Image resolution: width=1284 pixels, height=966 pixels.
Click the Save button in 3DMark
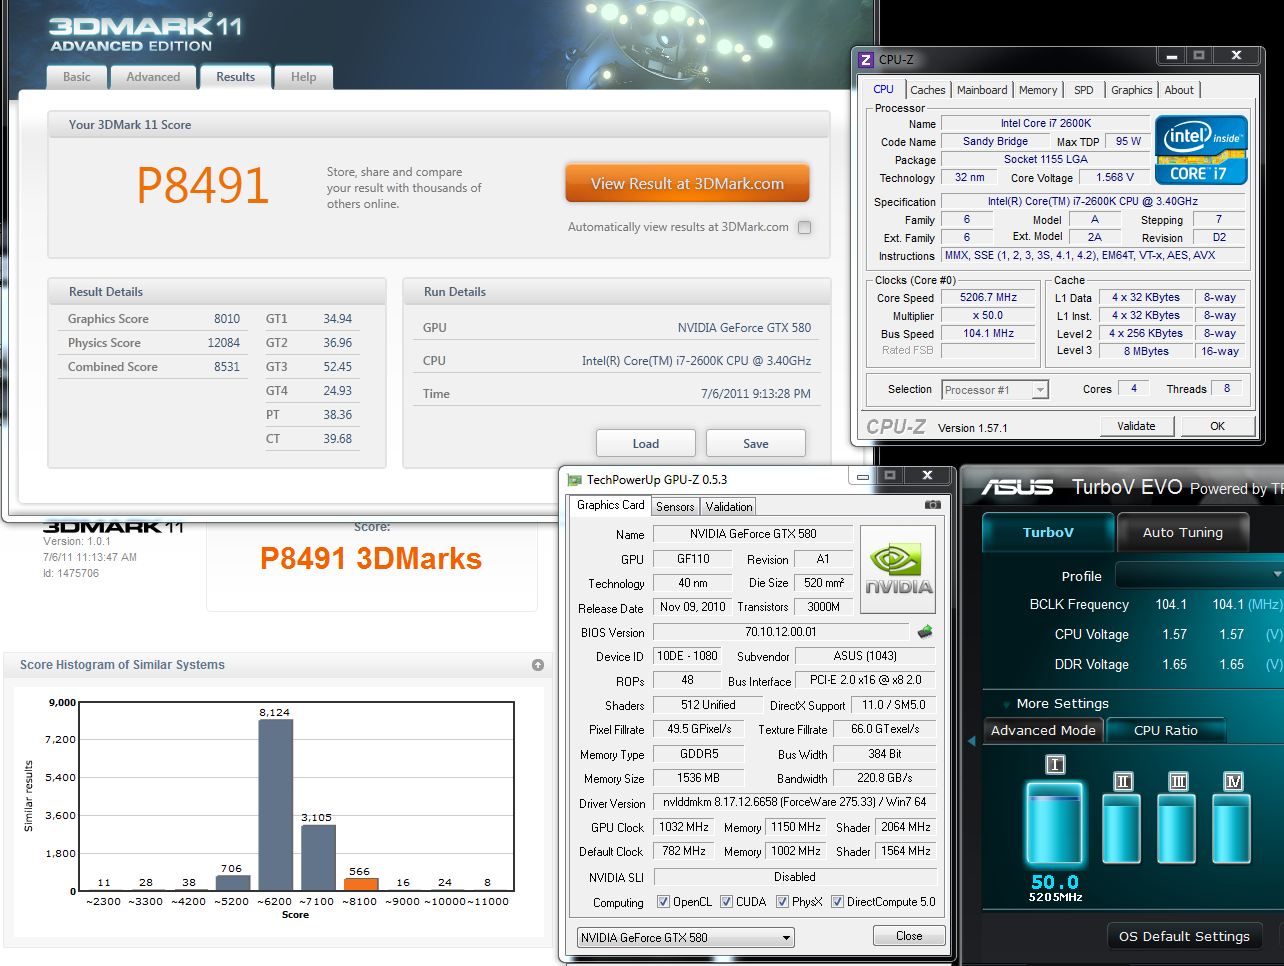pos(756,444)
